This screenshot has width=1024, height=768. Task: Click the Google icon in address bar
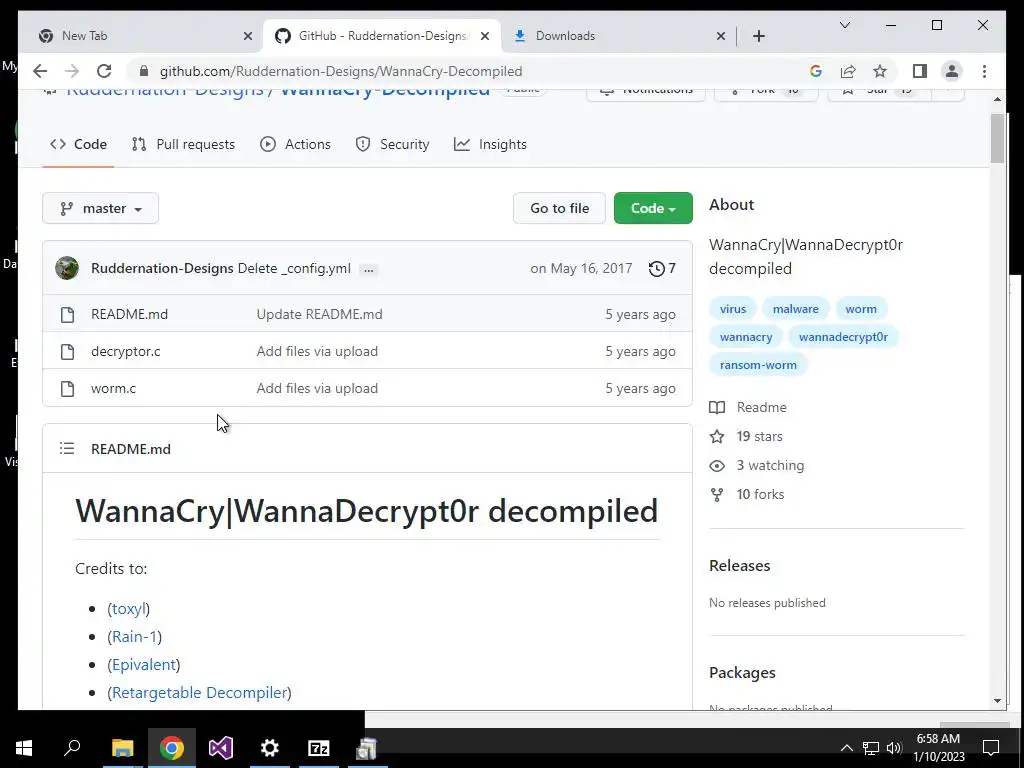click(x=816, y=71)
